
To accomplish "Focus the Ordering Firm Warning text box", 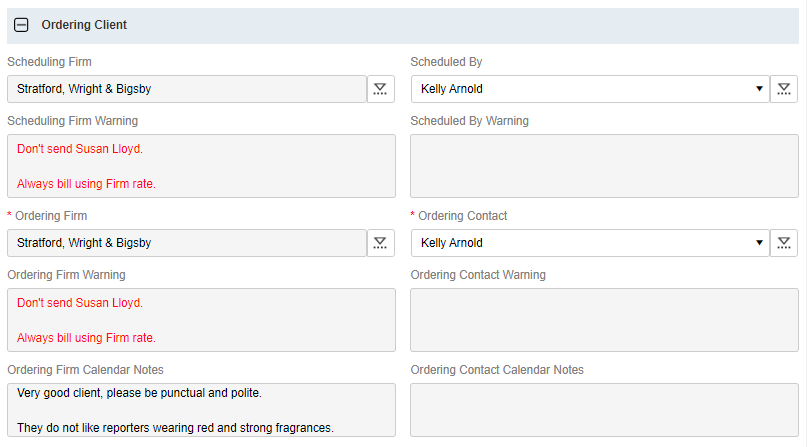I will (x=201, y=320).
